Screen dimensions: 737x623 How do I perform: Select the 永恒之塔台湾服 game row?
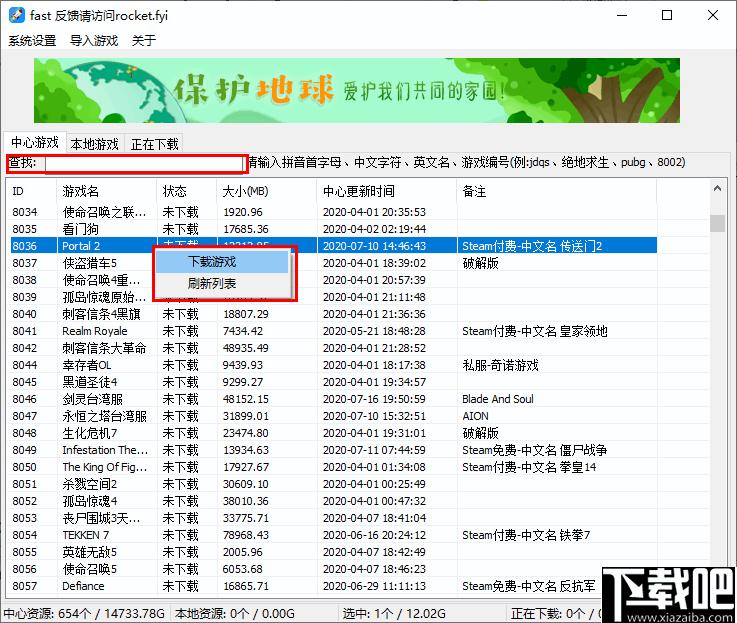pos(333,416)
